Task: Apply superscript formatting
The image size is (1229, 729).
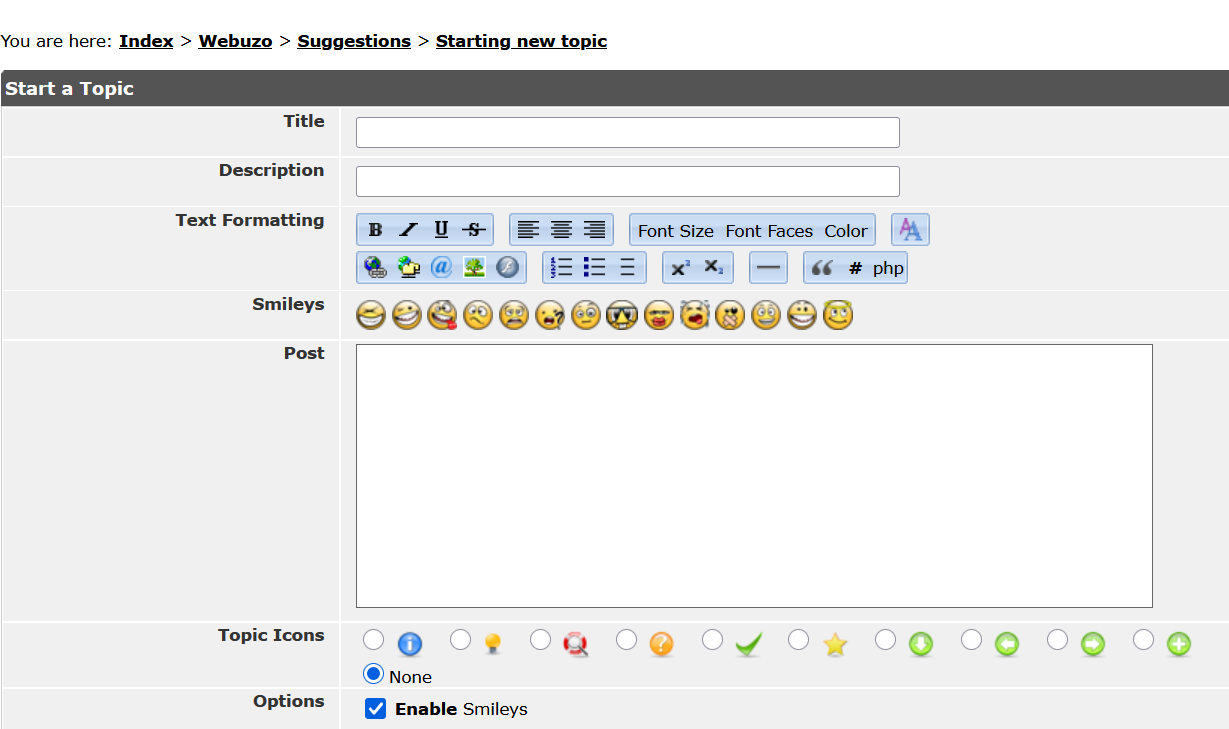Action: (x=680, y=268)
